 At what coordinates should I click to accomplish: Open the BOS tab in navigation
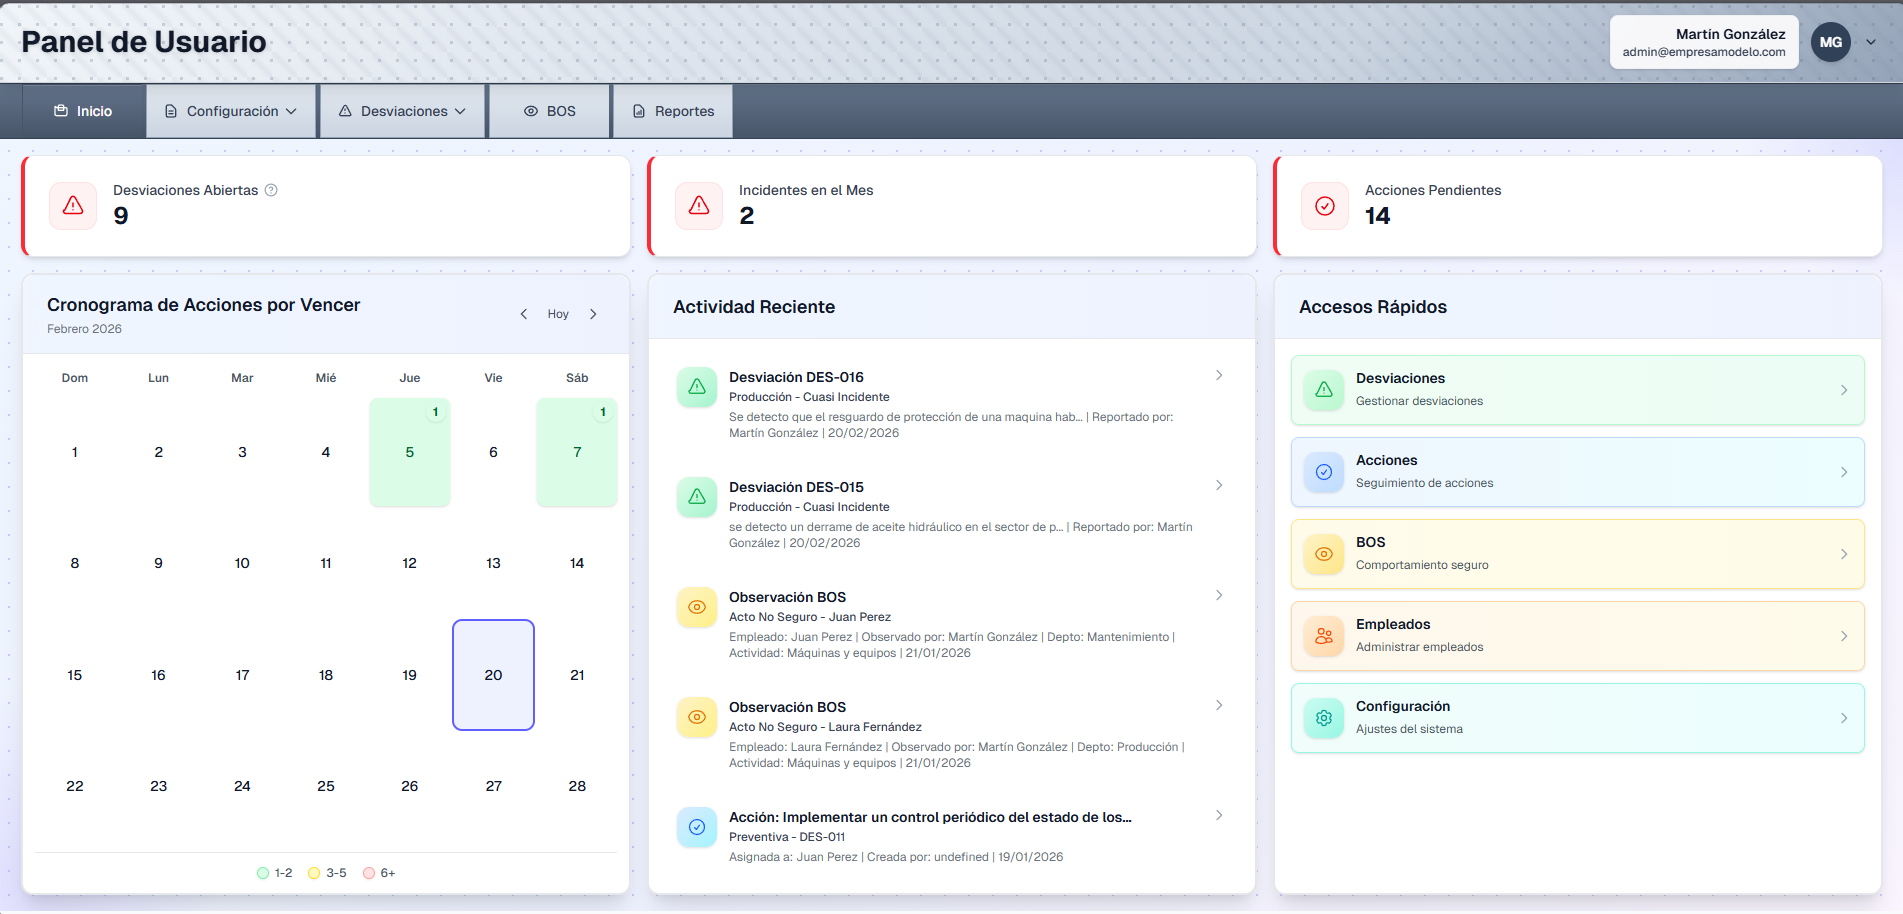(550, 111)
